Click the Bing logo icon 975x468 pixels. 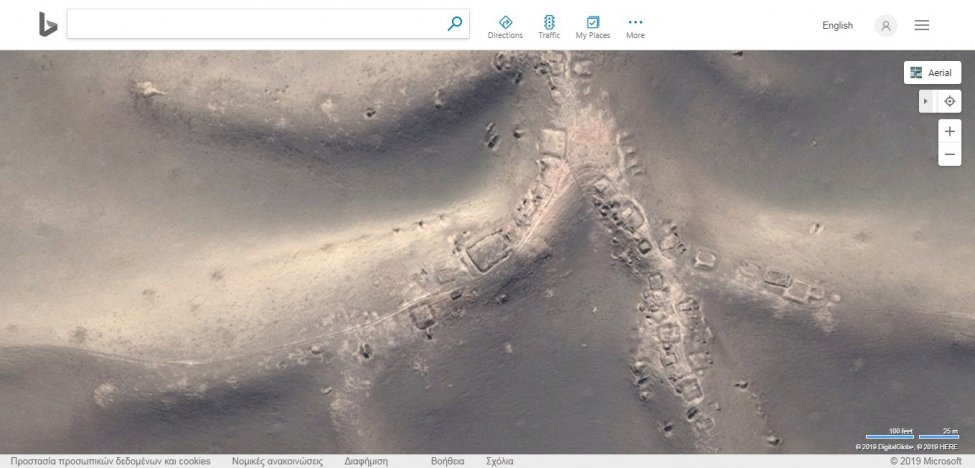[48, 24]
